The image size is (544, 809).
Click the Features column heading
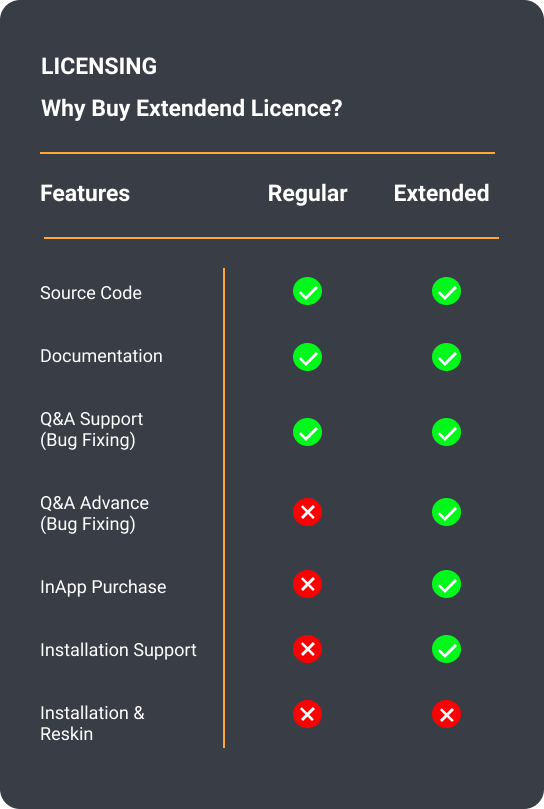[85, 193]
